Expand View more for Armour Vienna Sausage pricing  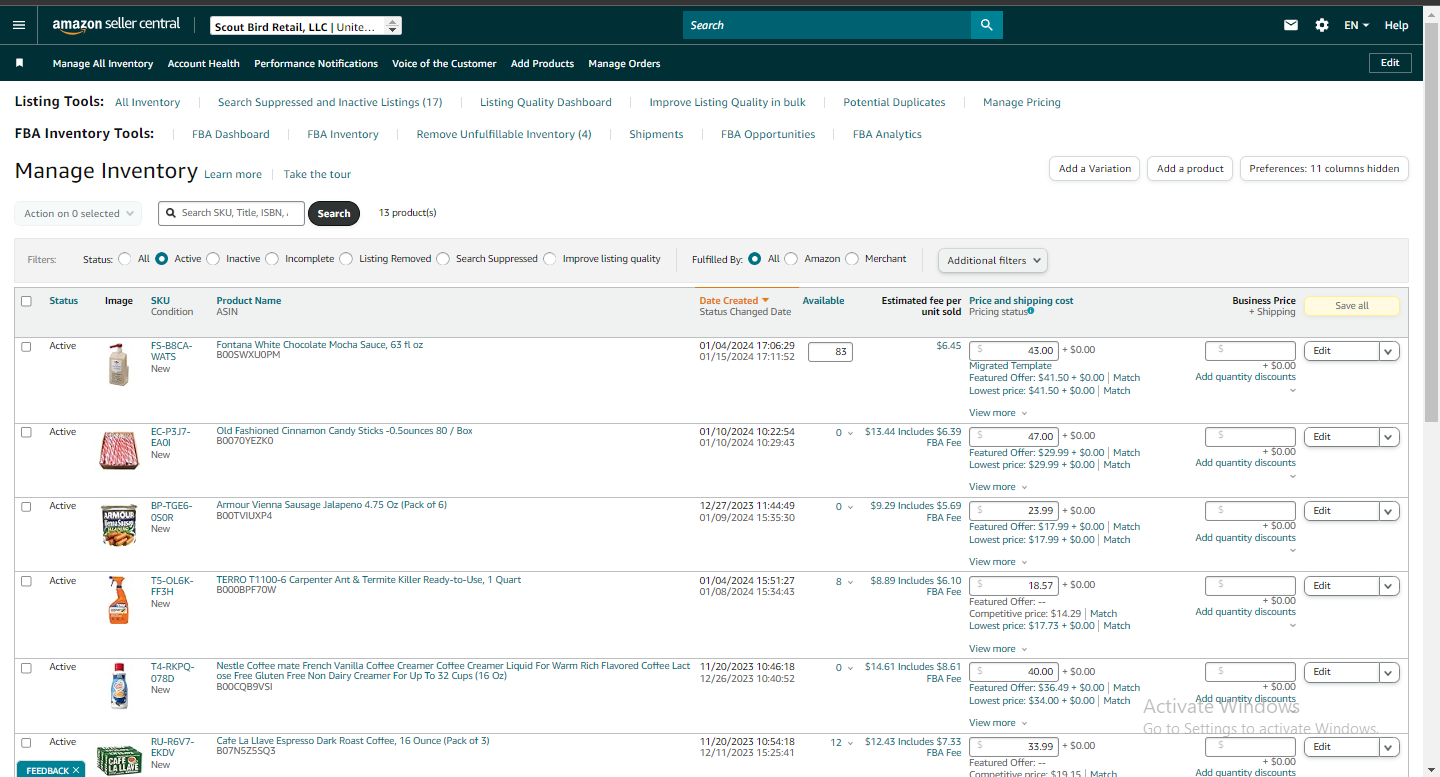997,562
